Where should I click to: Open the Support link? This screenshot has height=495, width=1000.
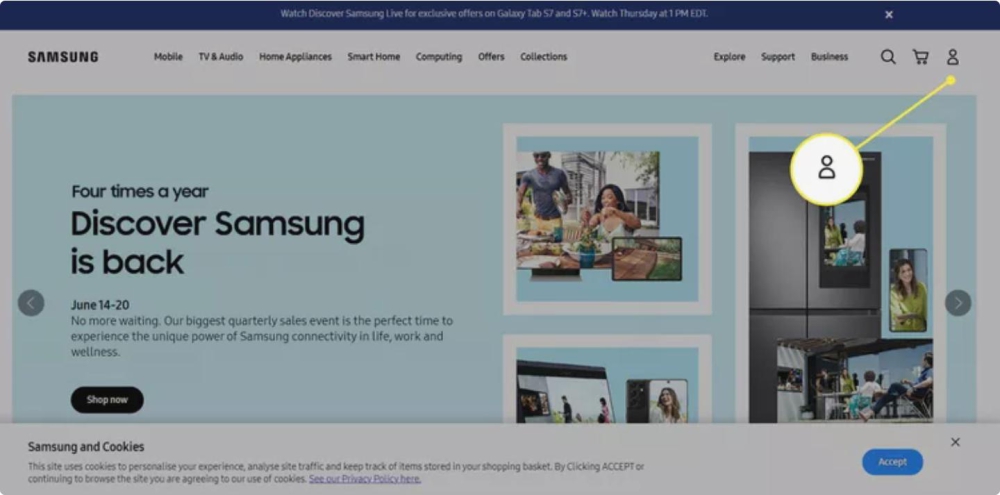click(778, 57)
